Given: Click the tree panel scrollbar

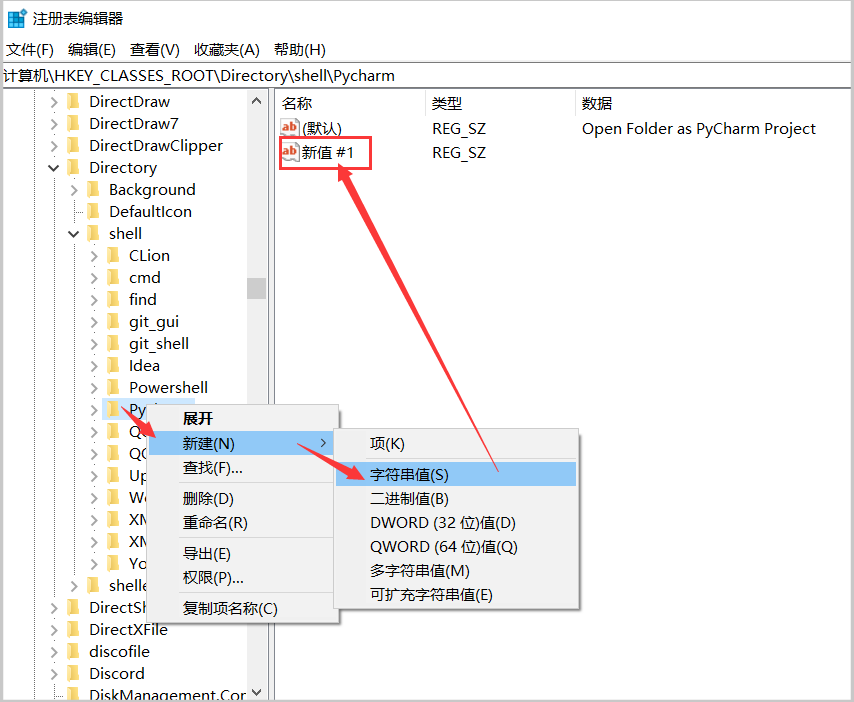Looking at the screenshot, I should tap(257, 290).
